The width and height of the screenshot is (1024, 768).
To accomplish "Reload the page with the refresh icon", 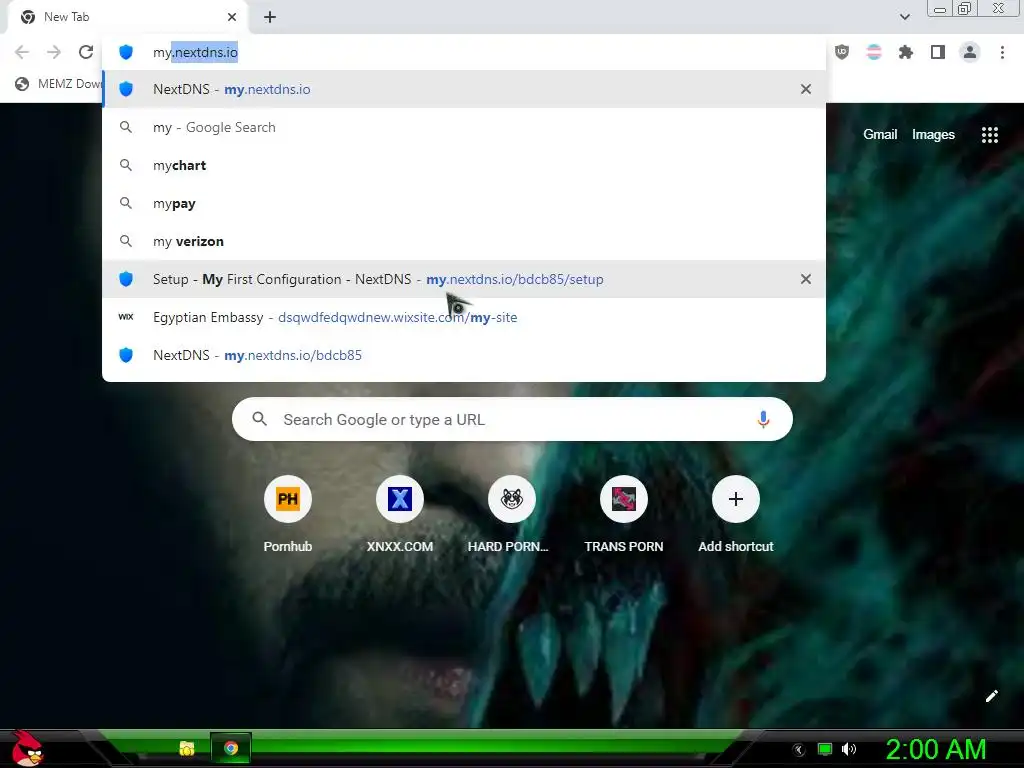I will click(x=86, y=52).
